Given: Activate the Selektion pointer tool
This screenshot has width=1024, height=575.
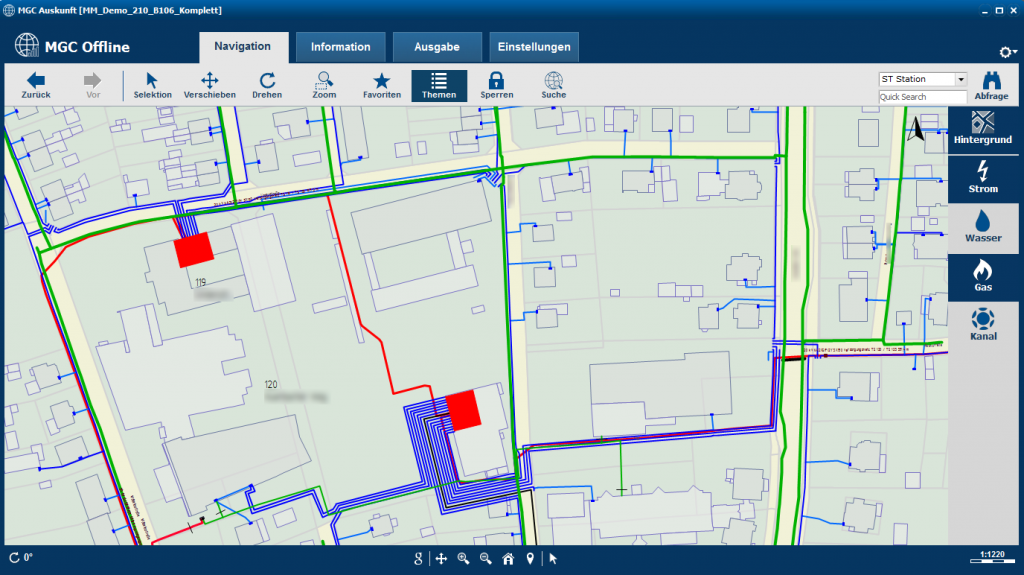Looking at the screenshot, I should click(152, 84).
